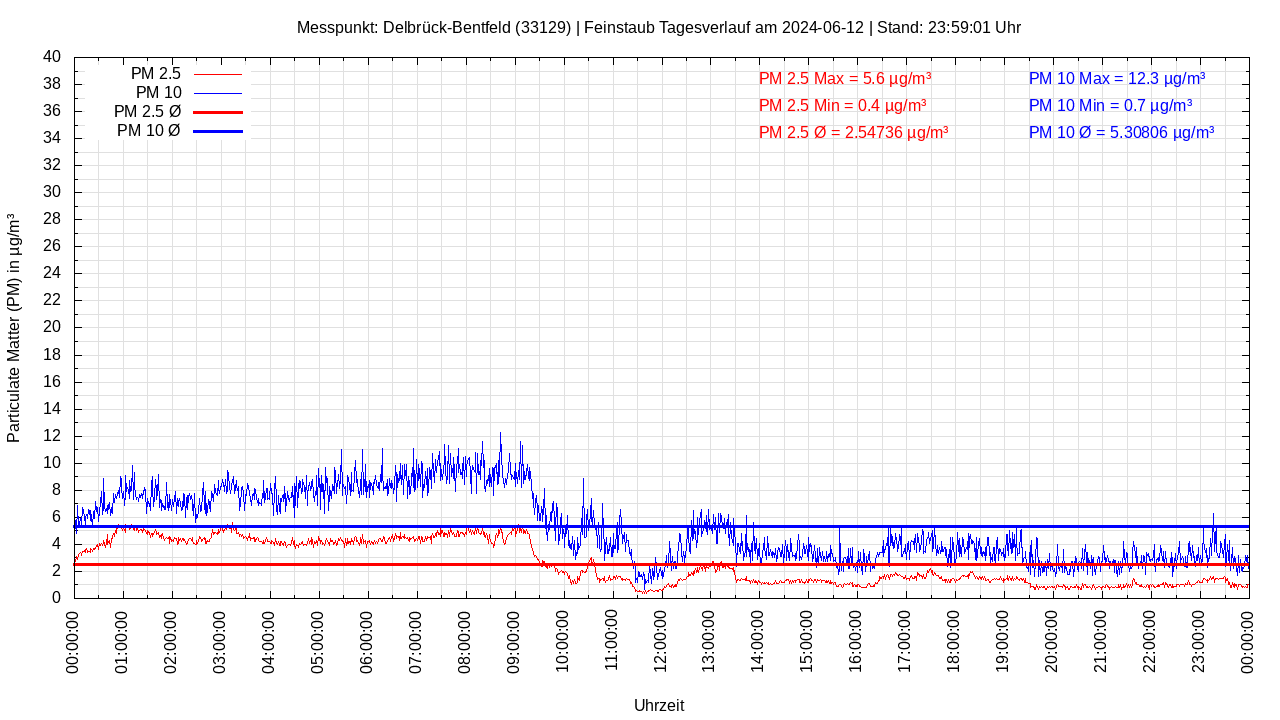Click the 20 value on y-axis
This screenshot has height=720, width=1280.
52,327
